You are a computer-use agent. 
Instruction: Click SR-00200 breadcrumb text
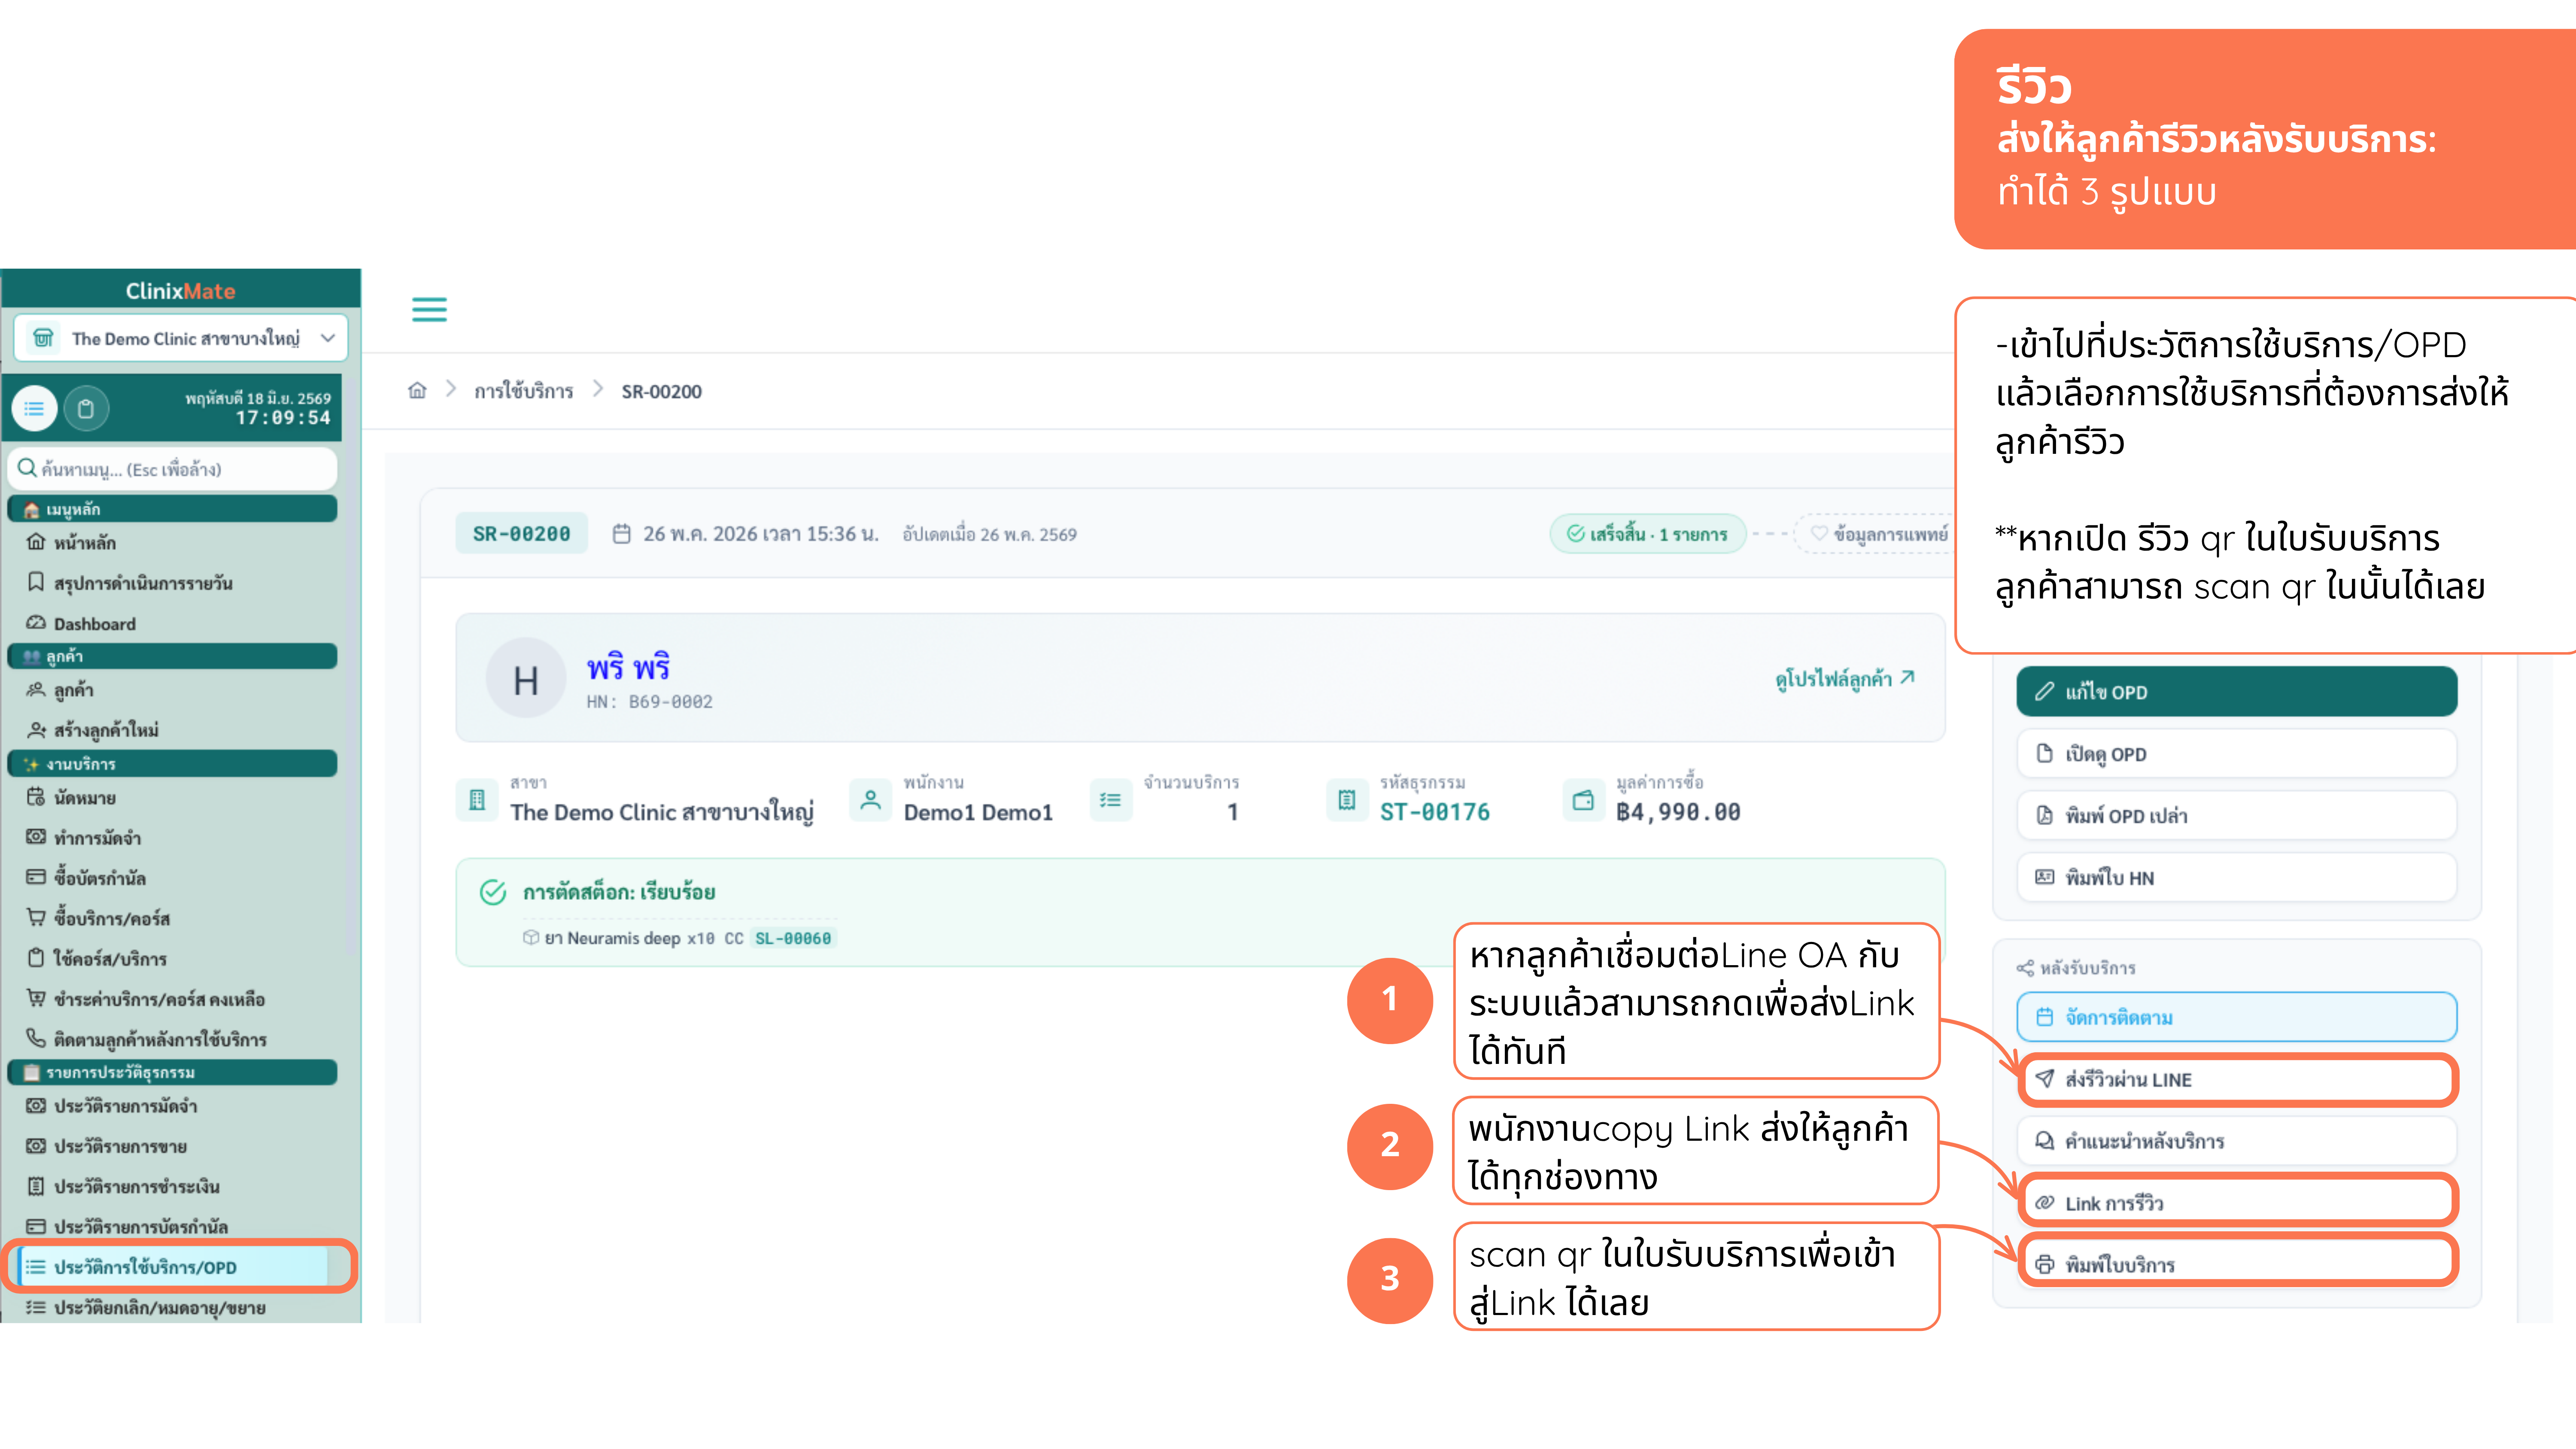[x=661, y=391]
